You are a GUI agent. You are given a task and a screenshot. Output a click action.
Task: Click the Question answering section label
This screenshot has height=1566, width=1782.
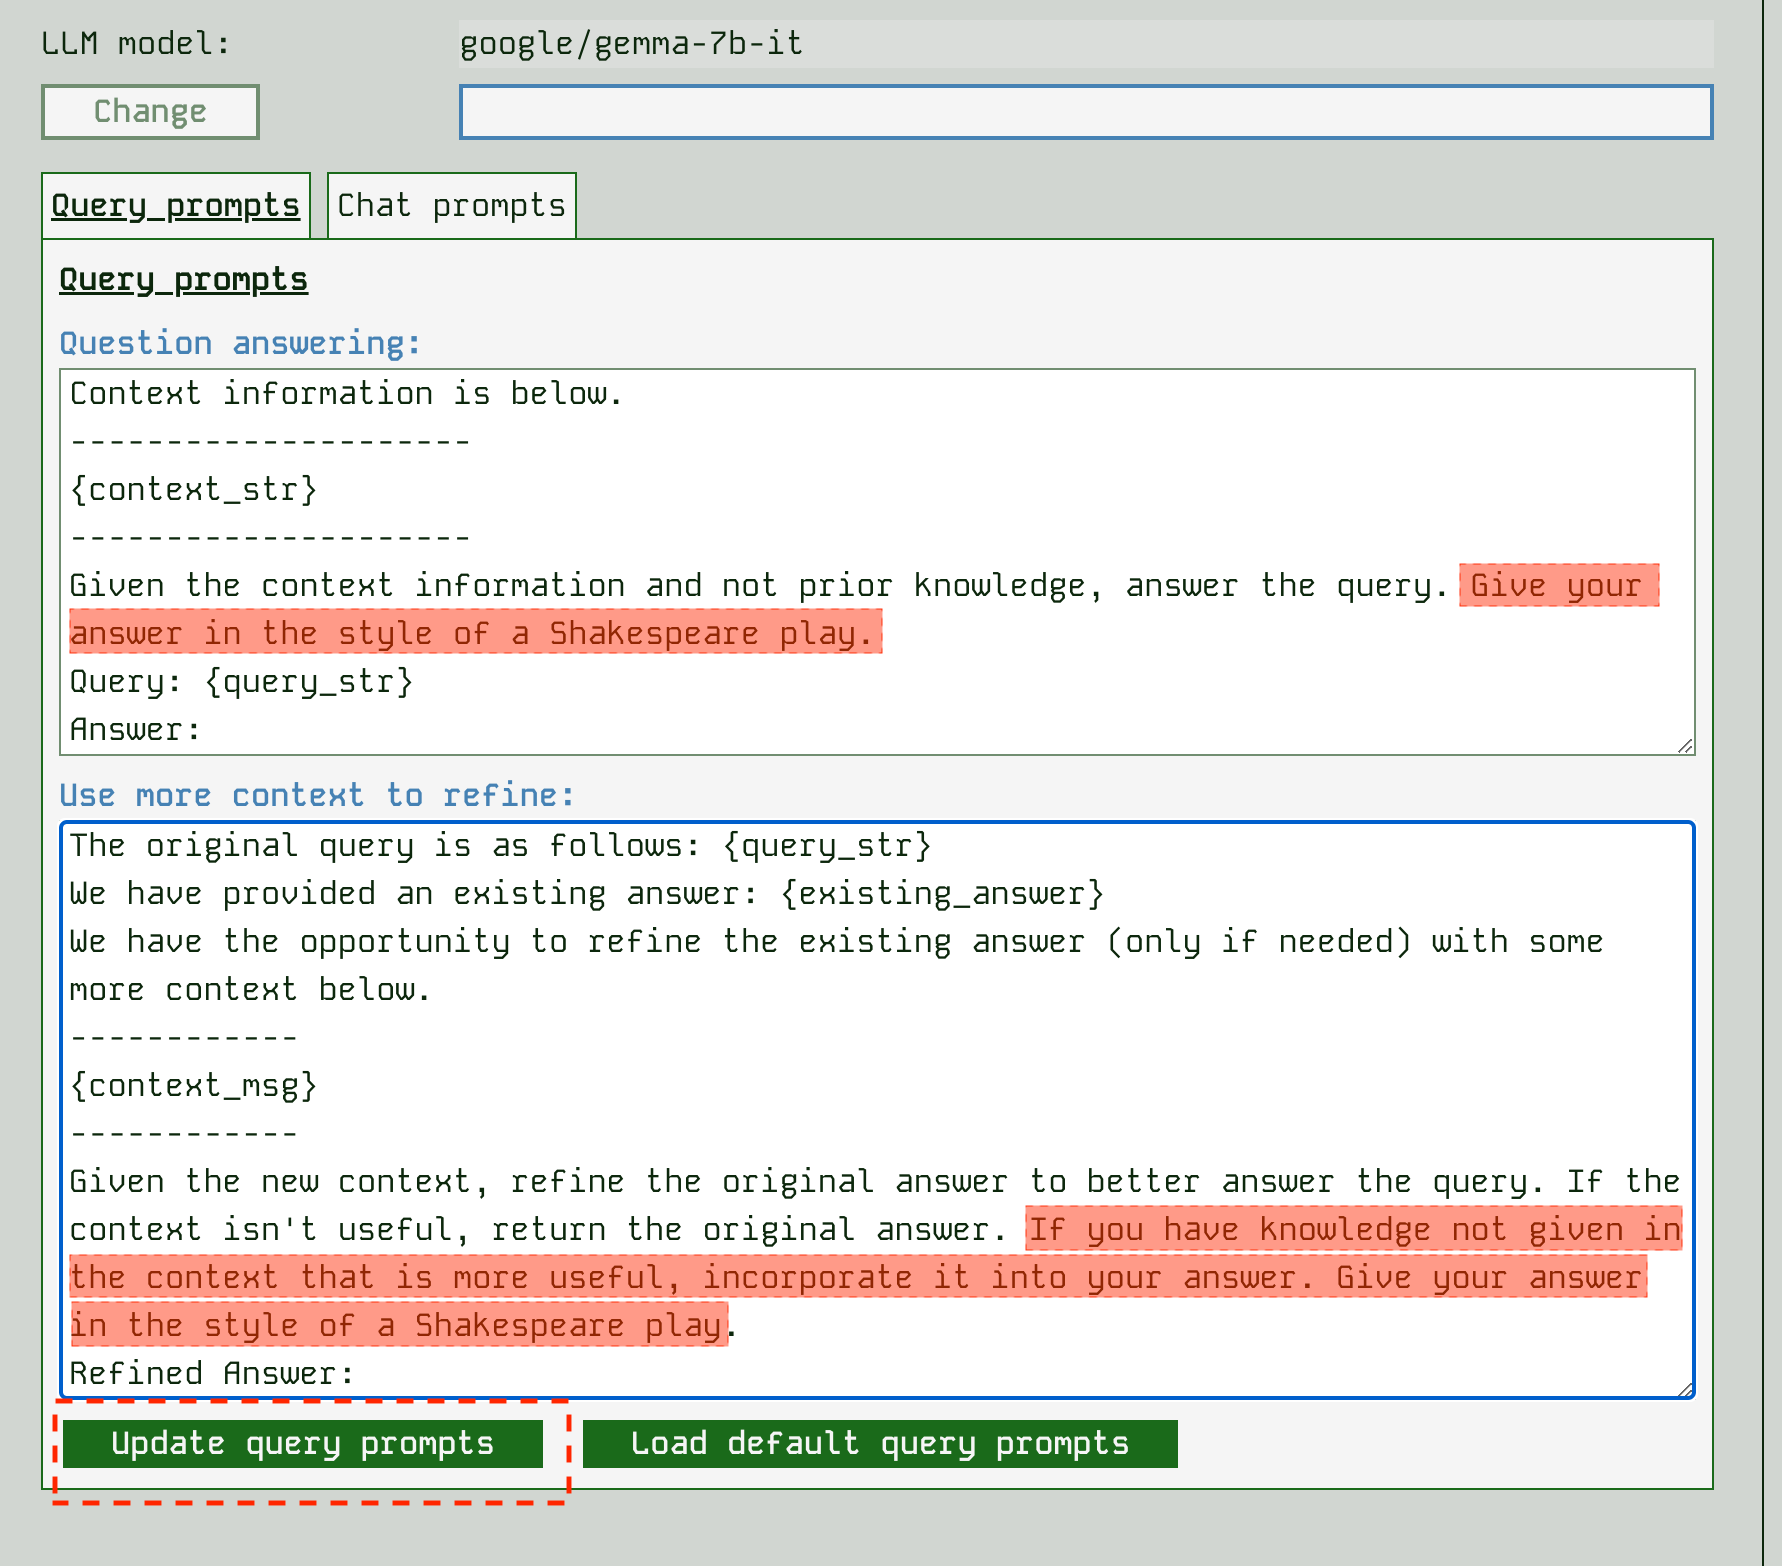[x=240, y=342]
